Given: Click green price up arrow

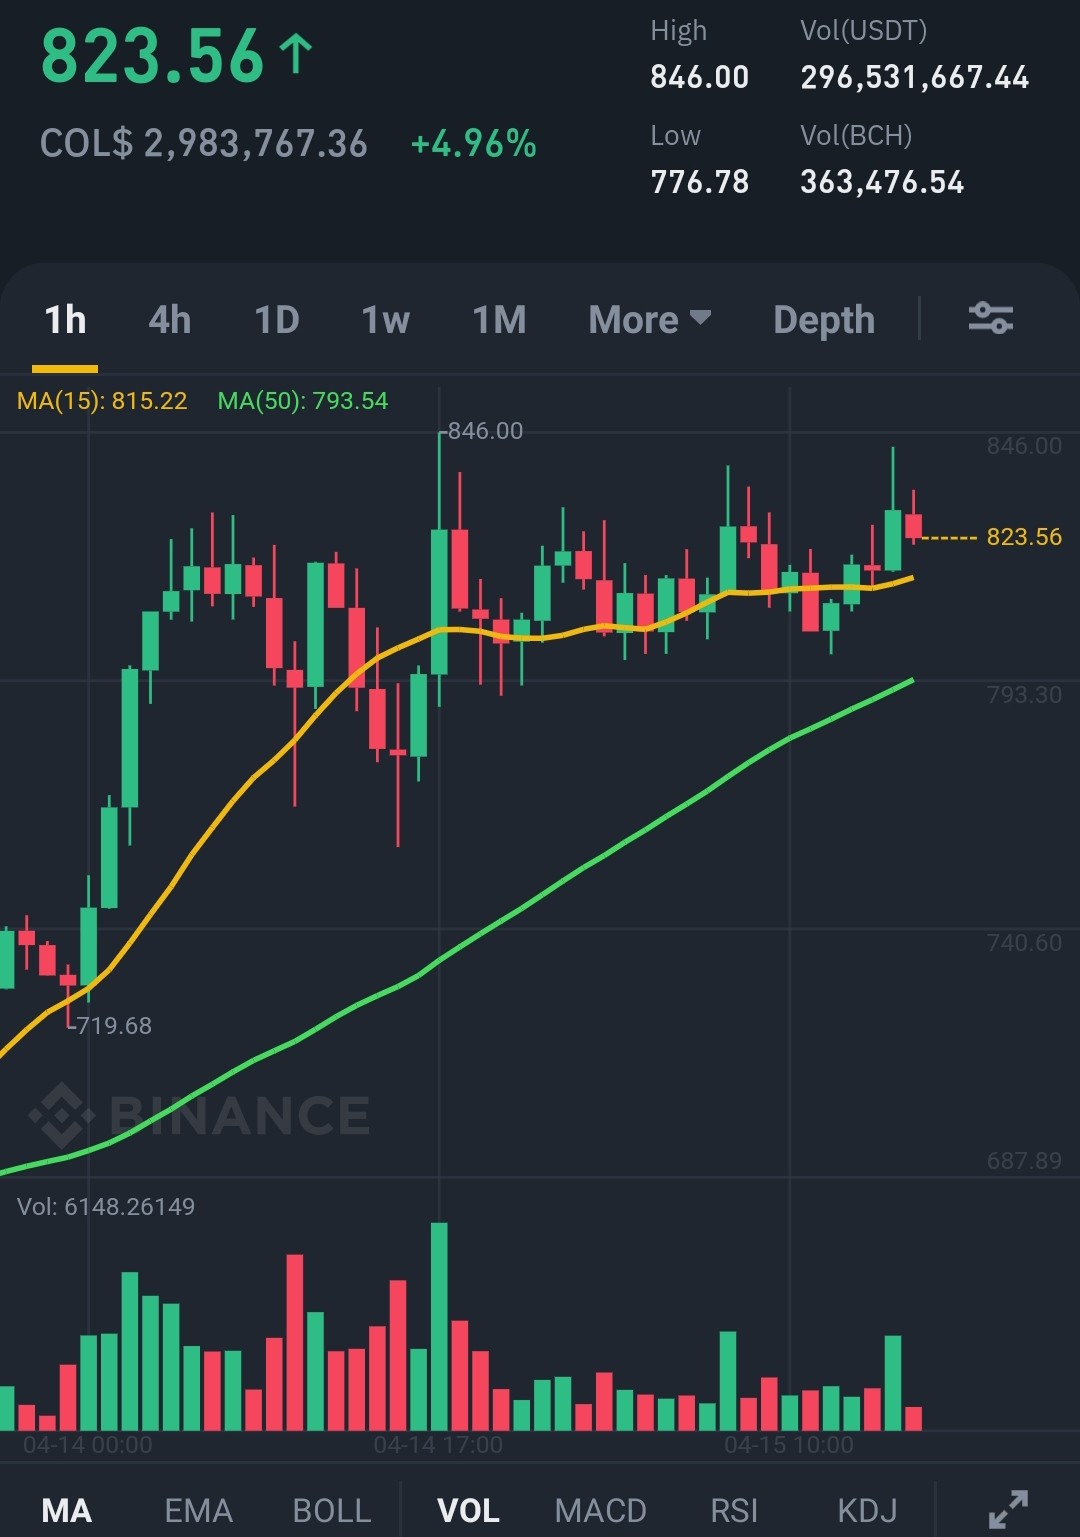Looking at the screenshot, I should (296, 54).
